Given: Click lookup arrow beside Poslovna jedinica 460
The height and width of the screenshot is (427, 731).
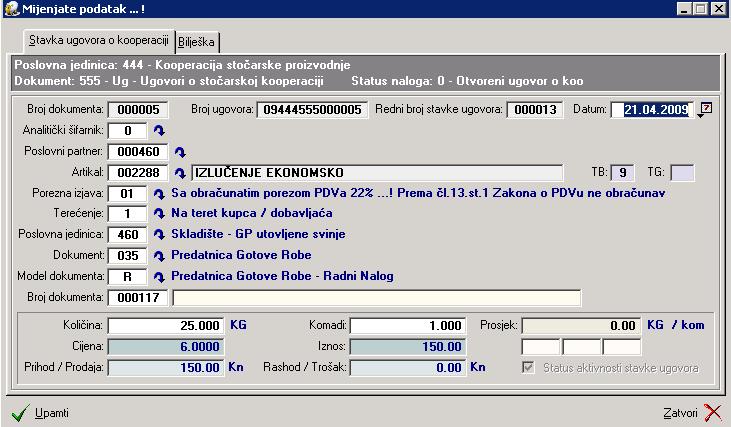Looking at the screenshot, I should click(x=159, y=235).
